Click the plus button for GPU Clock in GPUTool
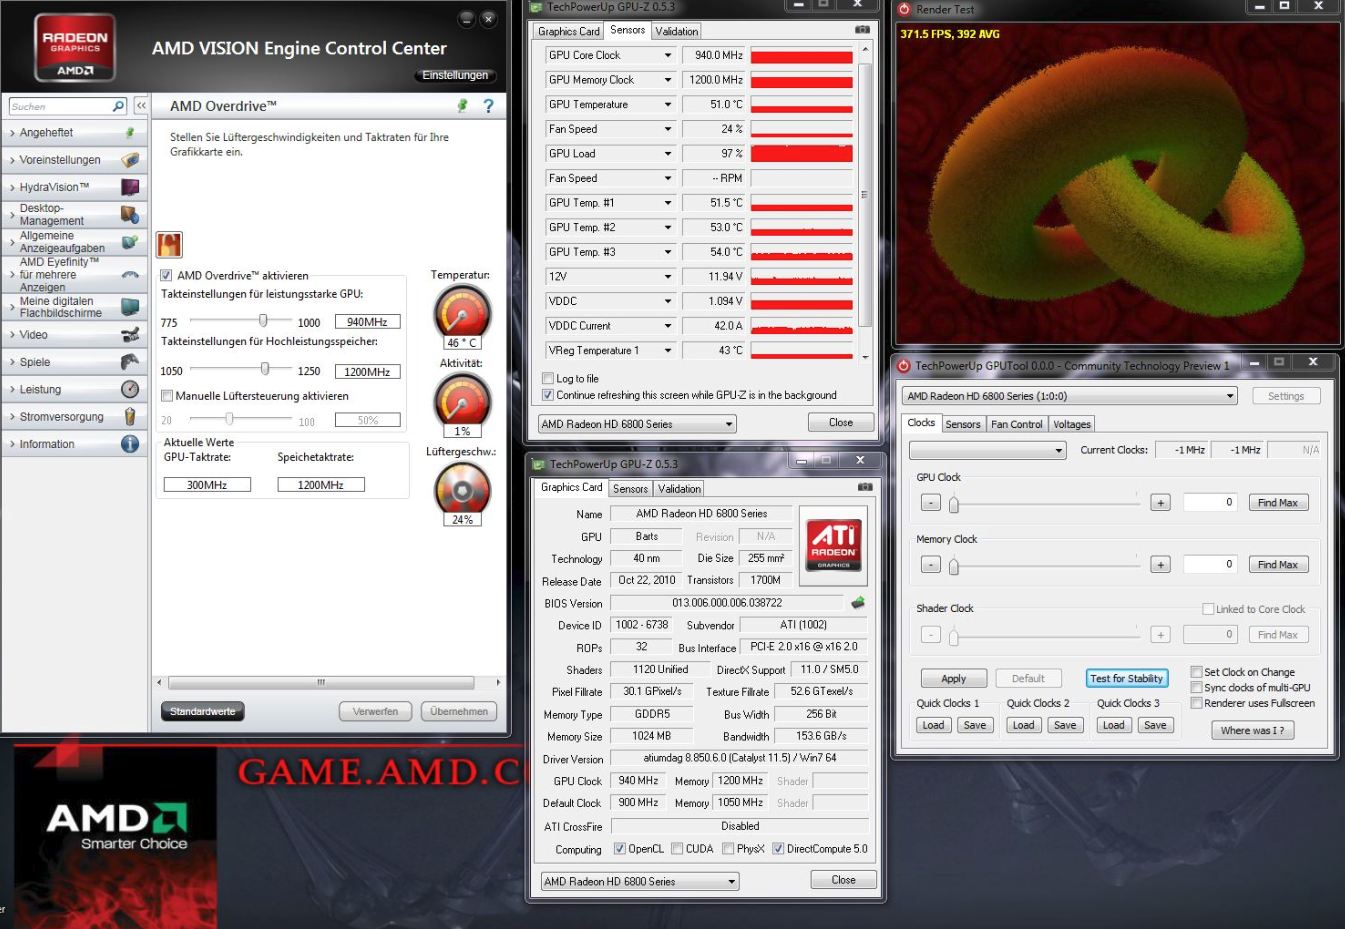1345x929 pixels. 1160,502
